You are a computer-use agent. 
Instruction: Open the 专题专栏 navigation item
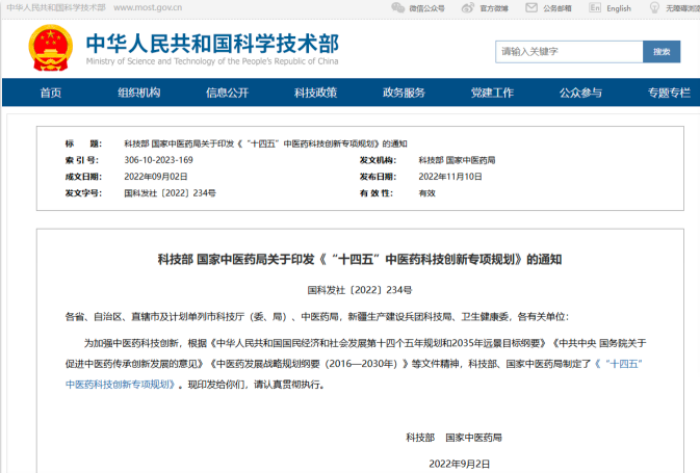pyautogui.click(x=669, y=93)
